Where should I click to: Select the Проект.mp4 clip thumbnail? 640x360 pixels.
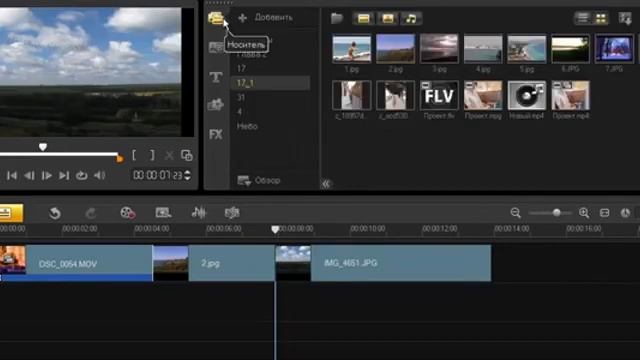570,96
